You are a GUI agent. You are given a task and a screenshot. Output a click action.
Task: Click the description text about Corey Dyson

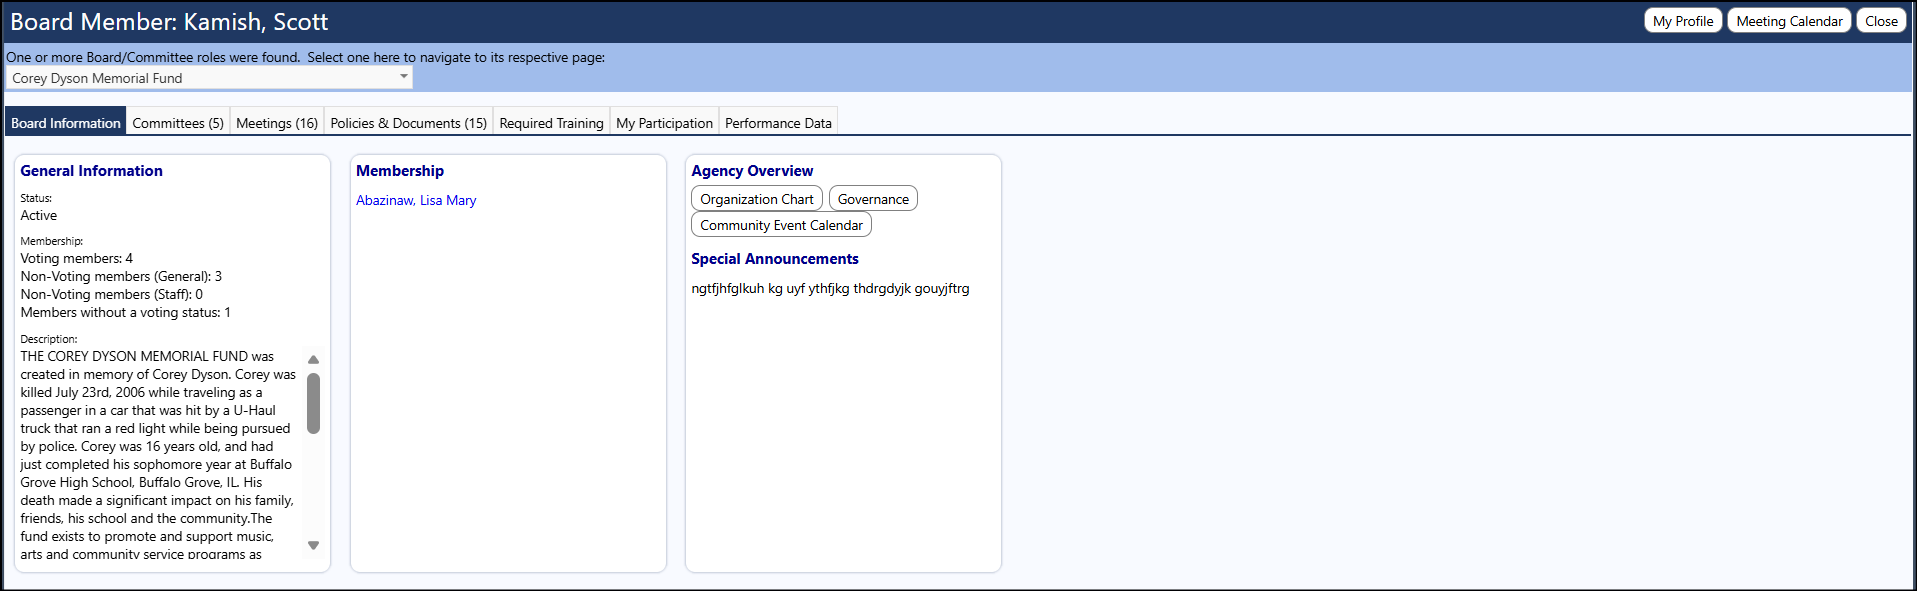(158, 455)
